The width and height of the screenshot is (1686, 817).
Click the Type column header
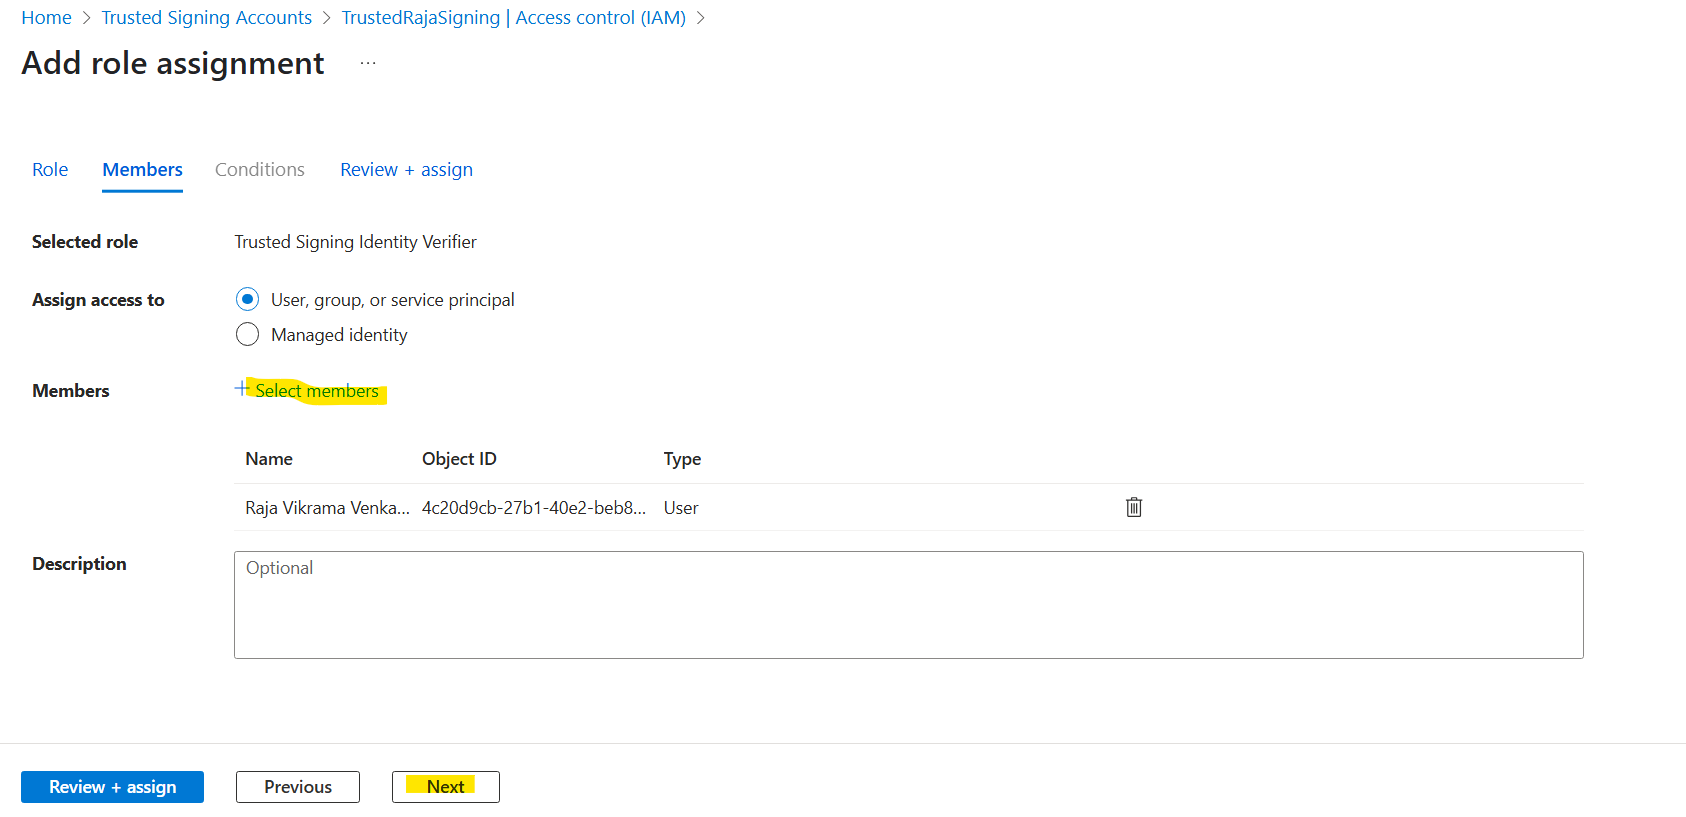(x=682, y=459)
